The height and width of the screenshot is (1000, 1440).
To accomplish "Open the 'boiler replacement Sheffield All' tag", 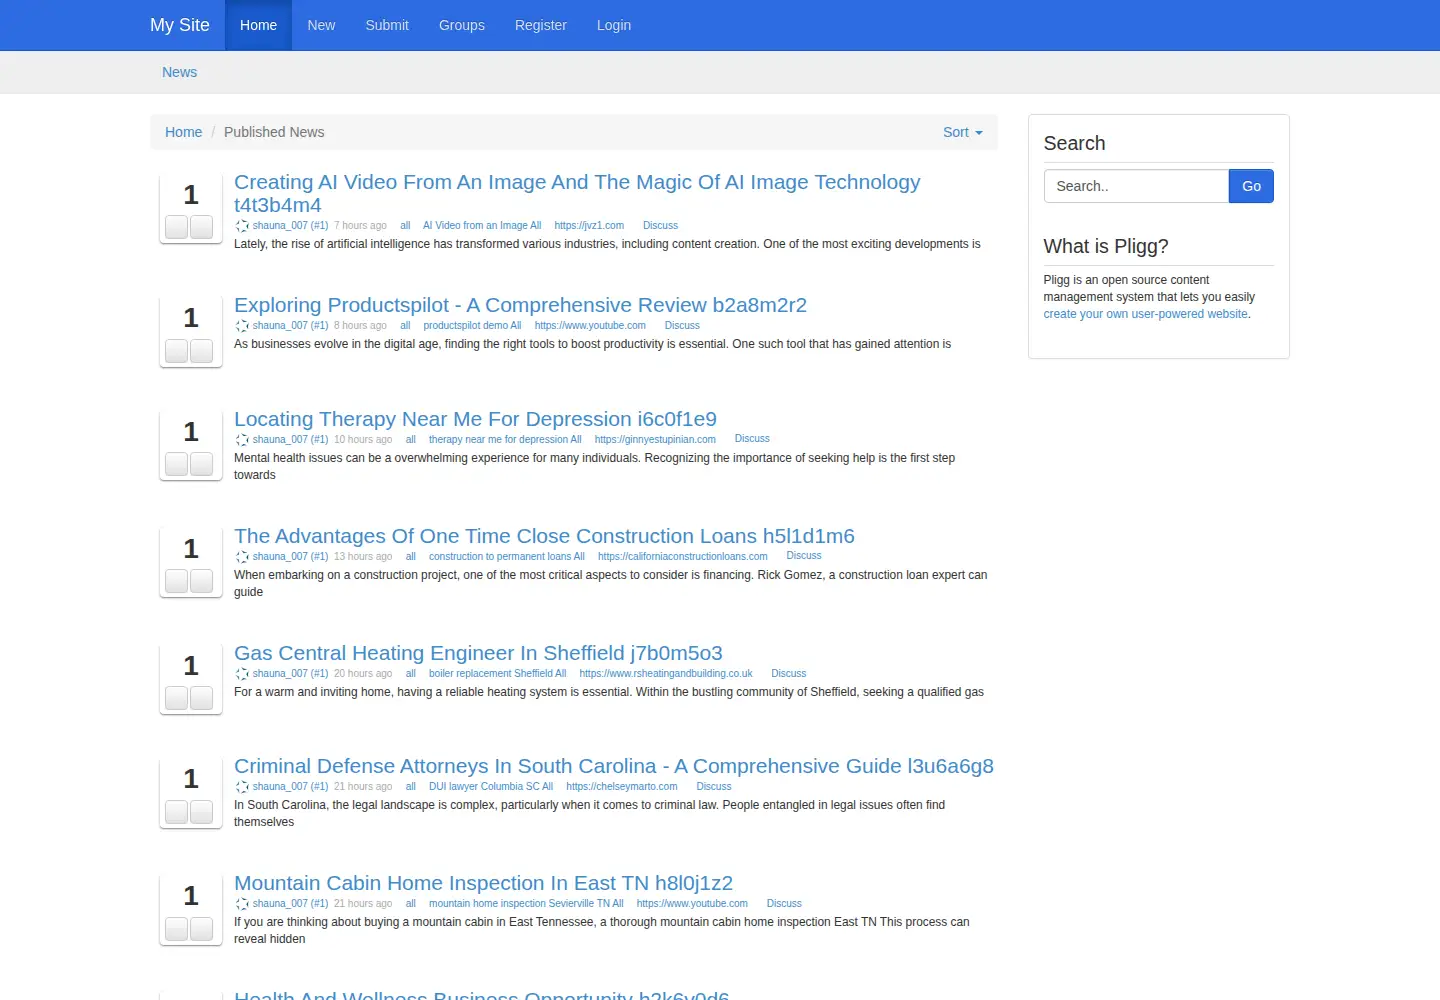I will click(497, 674).
